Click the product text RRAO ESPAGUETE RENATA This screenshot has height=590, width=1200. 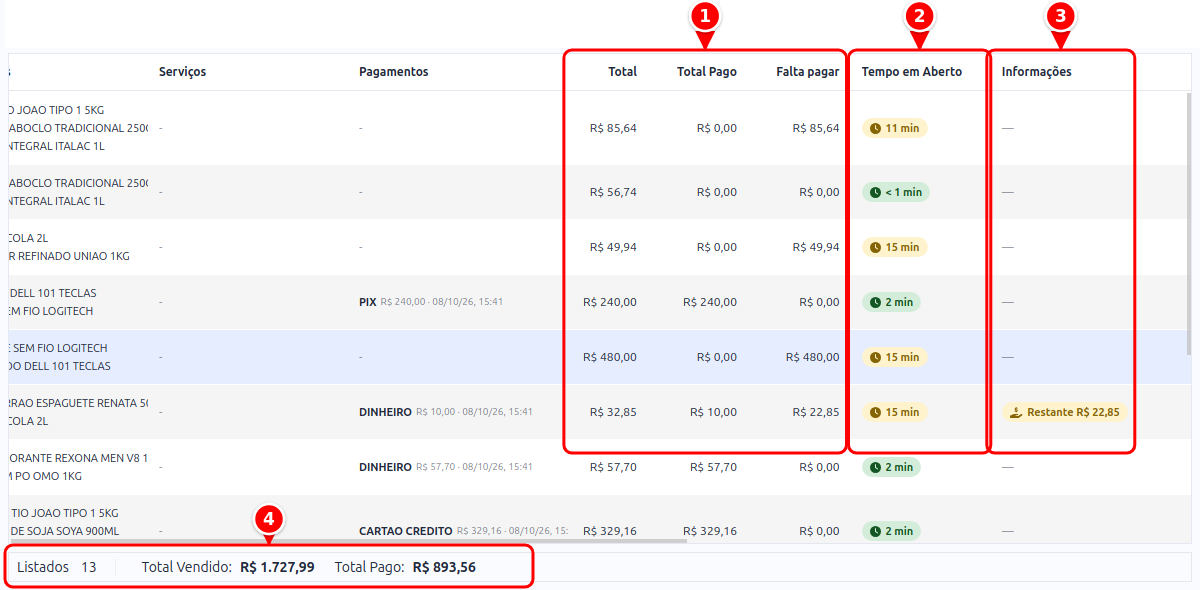78,403
